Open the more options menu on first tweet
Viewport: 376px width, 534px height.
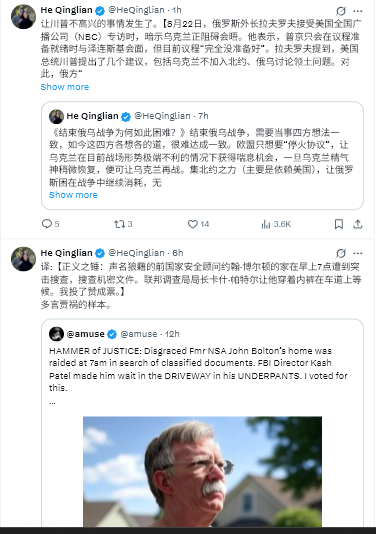(x=358, y=11)
